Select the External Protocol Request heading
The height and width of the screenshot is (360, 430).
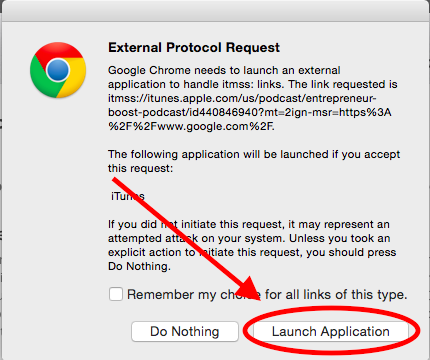tap(194, 47)
